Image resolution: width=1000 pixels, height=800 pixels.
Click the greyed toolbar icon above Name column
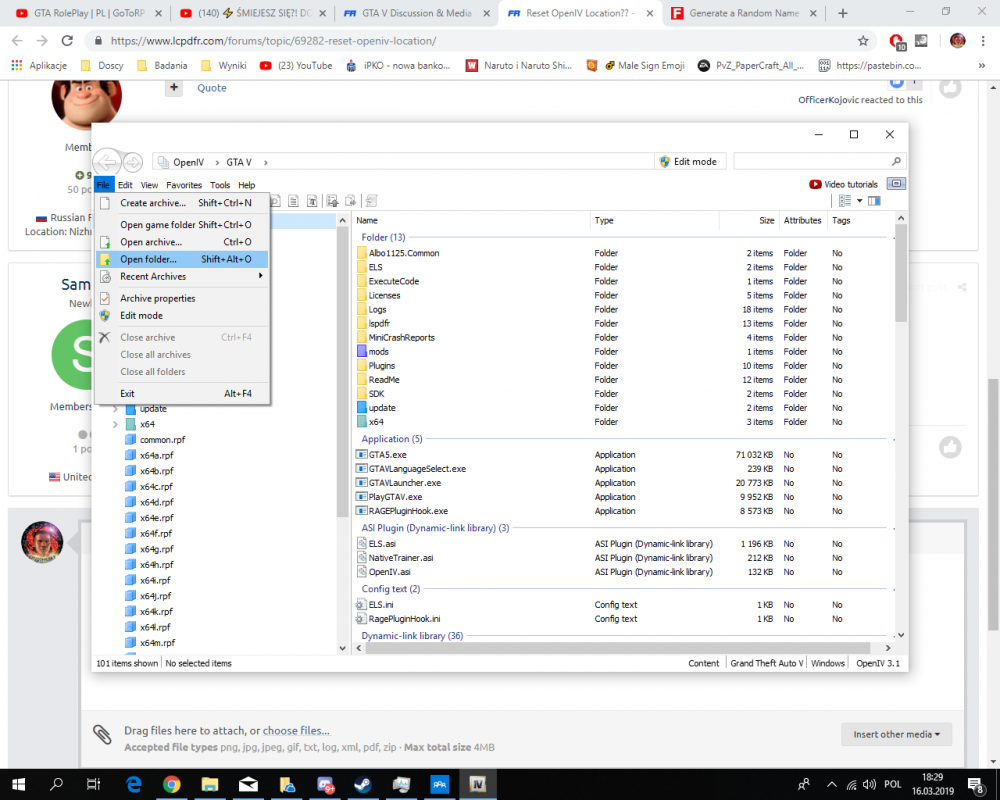click(371, 201)
